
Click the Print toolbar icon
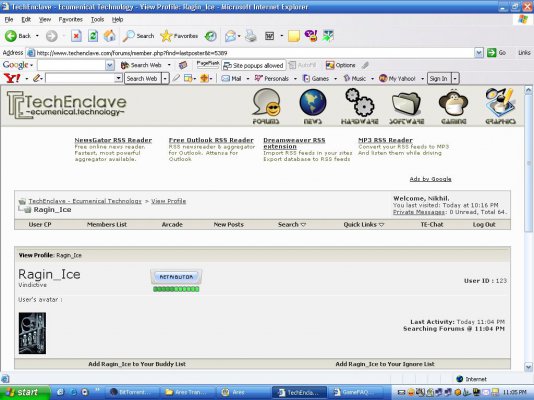(251, 36)
